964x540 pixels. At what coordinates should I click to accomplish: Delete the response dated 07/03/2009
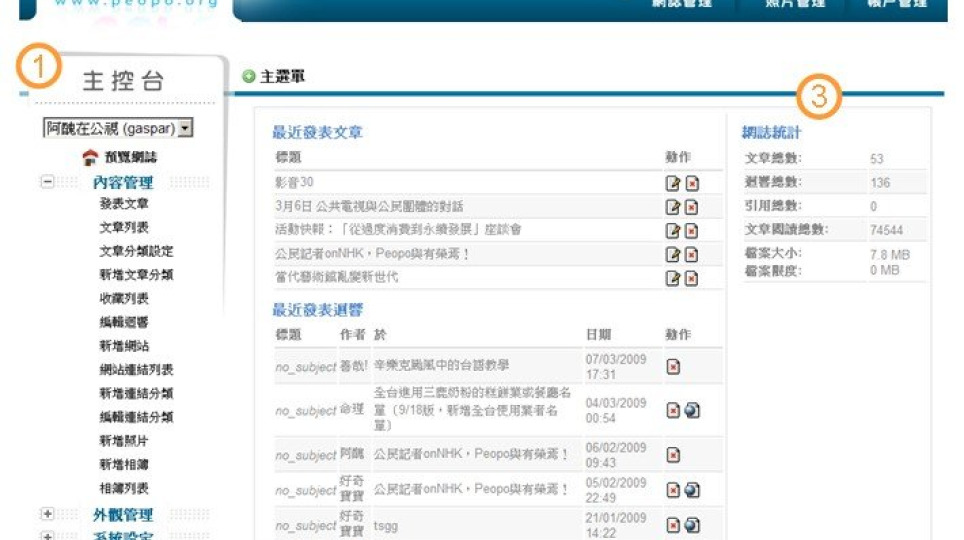click(x=673, y=367)
